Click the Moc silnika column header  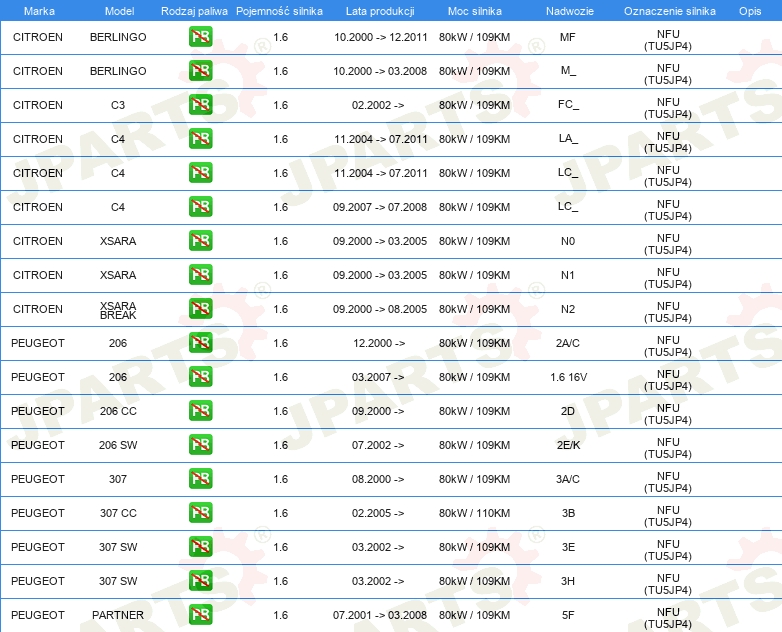coord(475,11)
